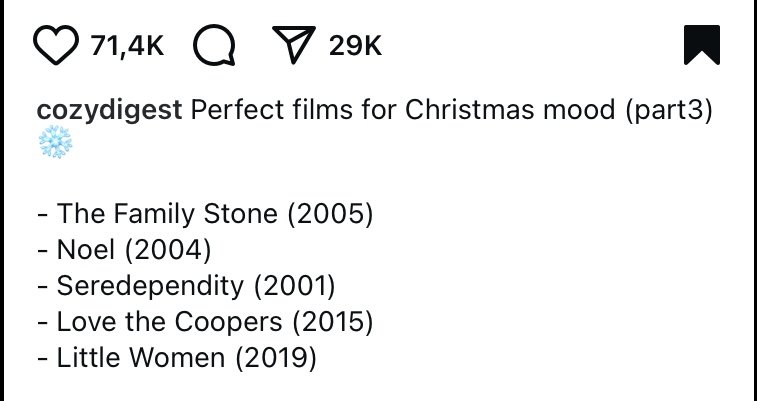Click 'The Family Stone' in the list
The height and width of the screenshot is (401, 757).
pyautogui.click(x=167, y=213)
